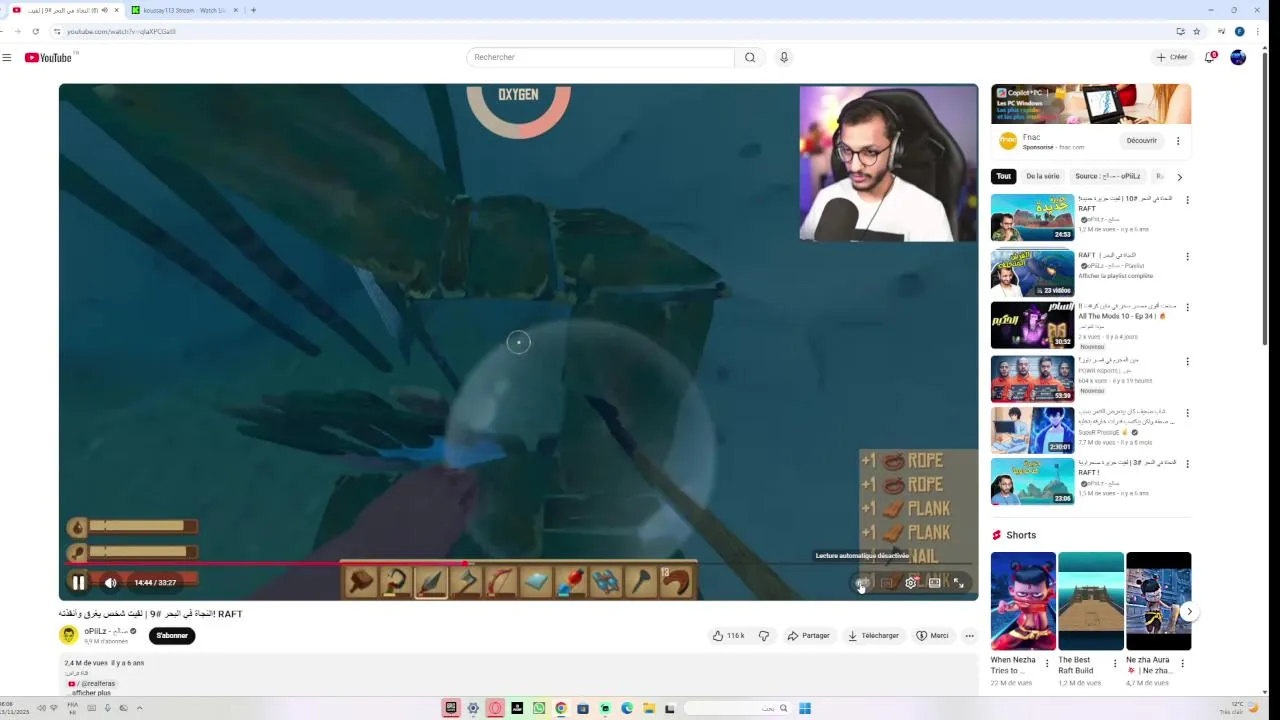Open options for the 2:30:01 video
This screenshot has width=1280, height=720.
pyautogui.click(x=1187, y=413)
